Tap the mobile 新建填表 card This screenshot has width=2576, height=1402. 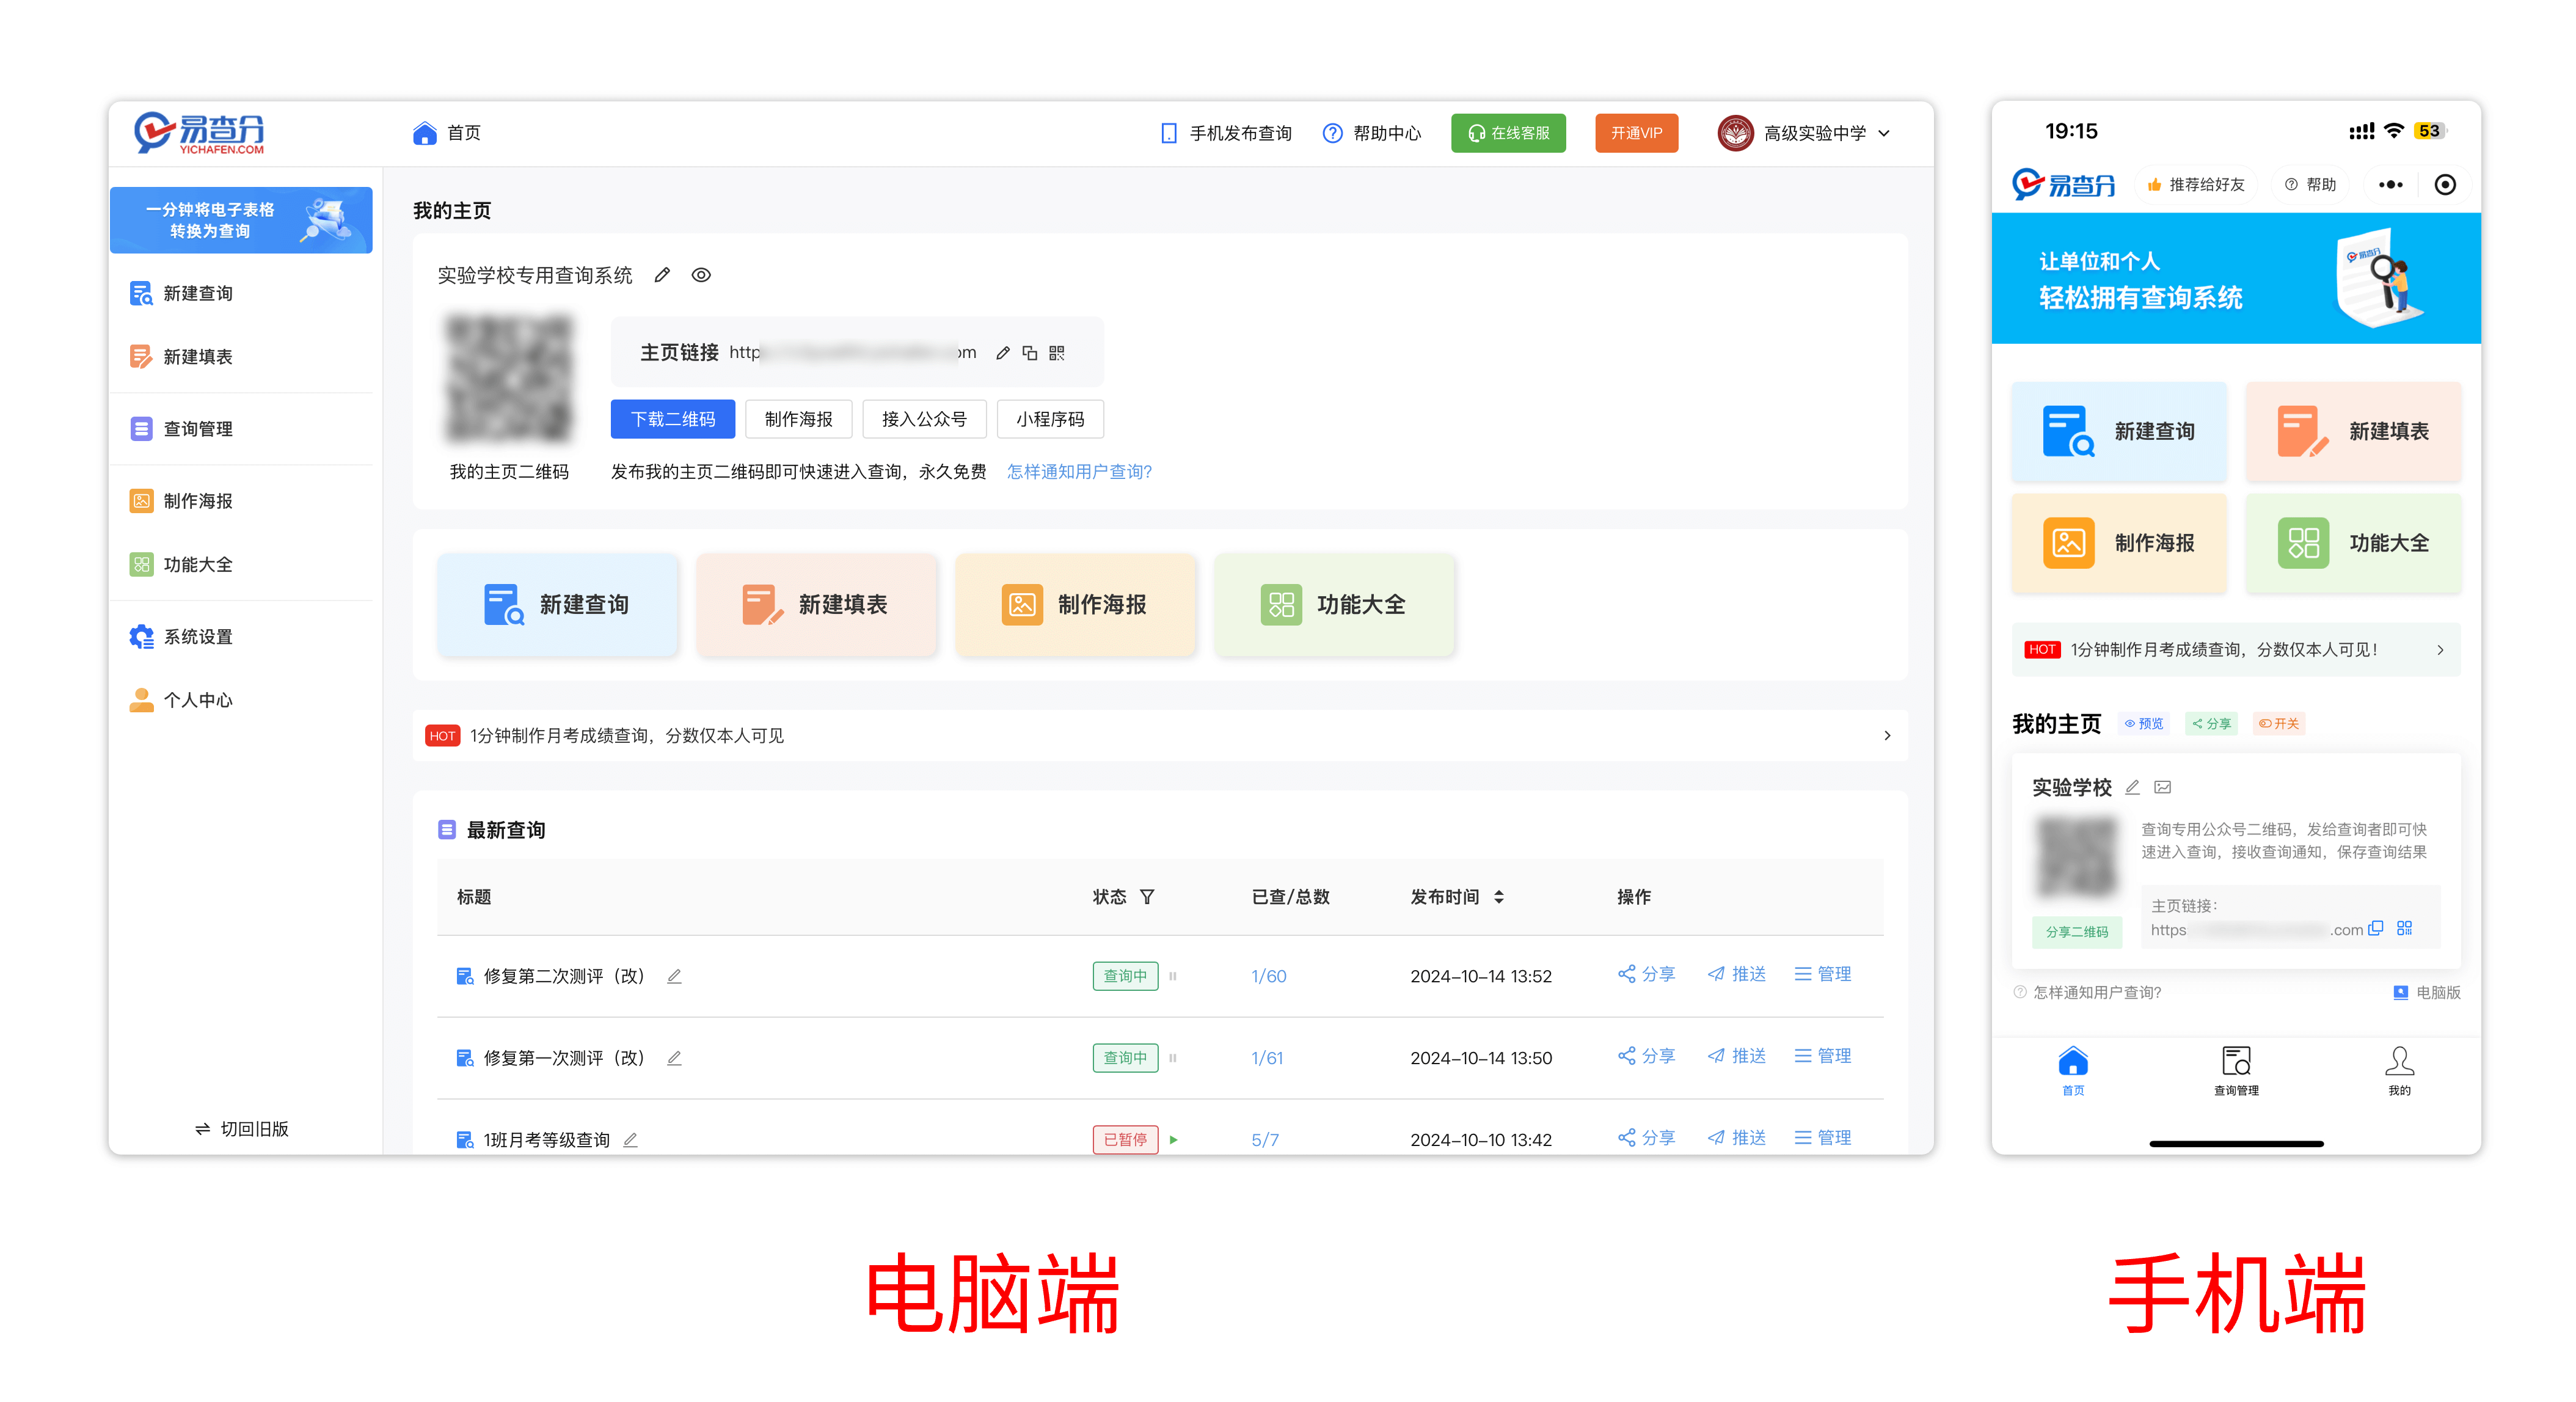pyautogui.click(x=2353, y=431)
